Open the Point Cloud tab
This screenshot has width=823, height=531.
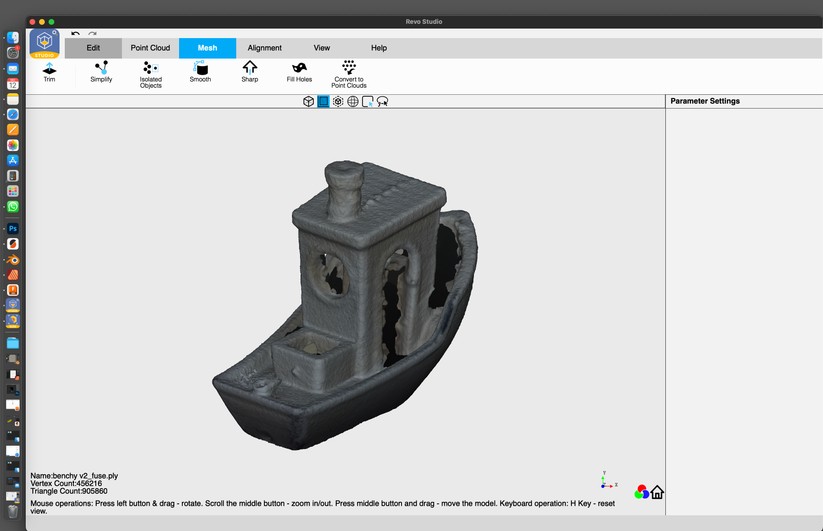point(150,48)
